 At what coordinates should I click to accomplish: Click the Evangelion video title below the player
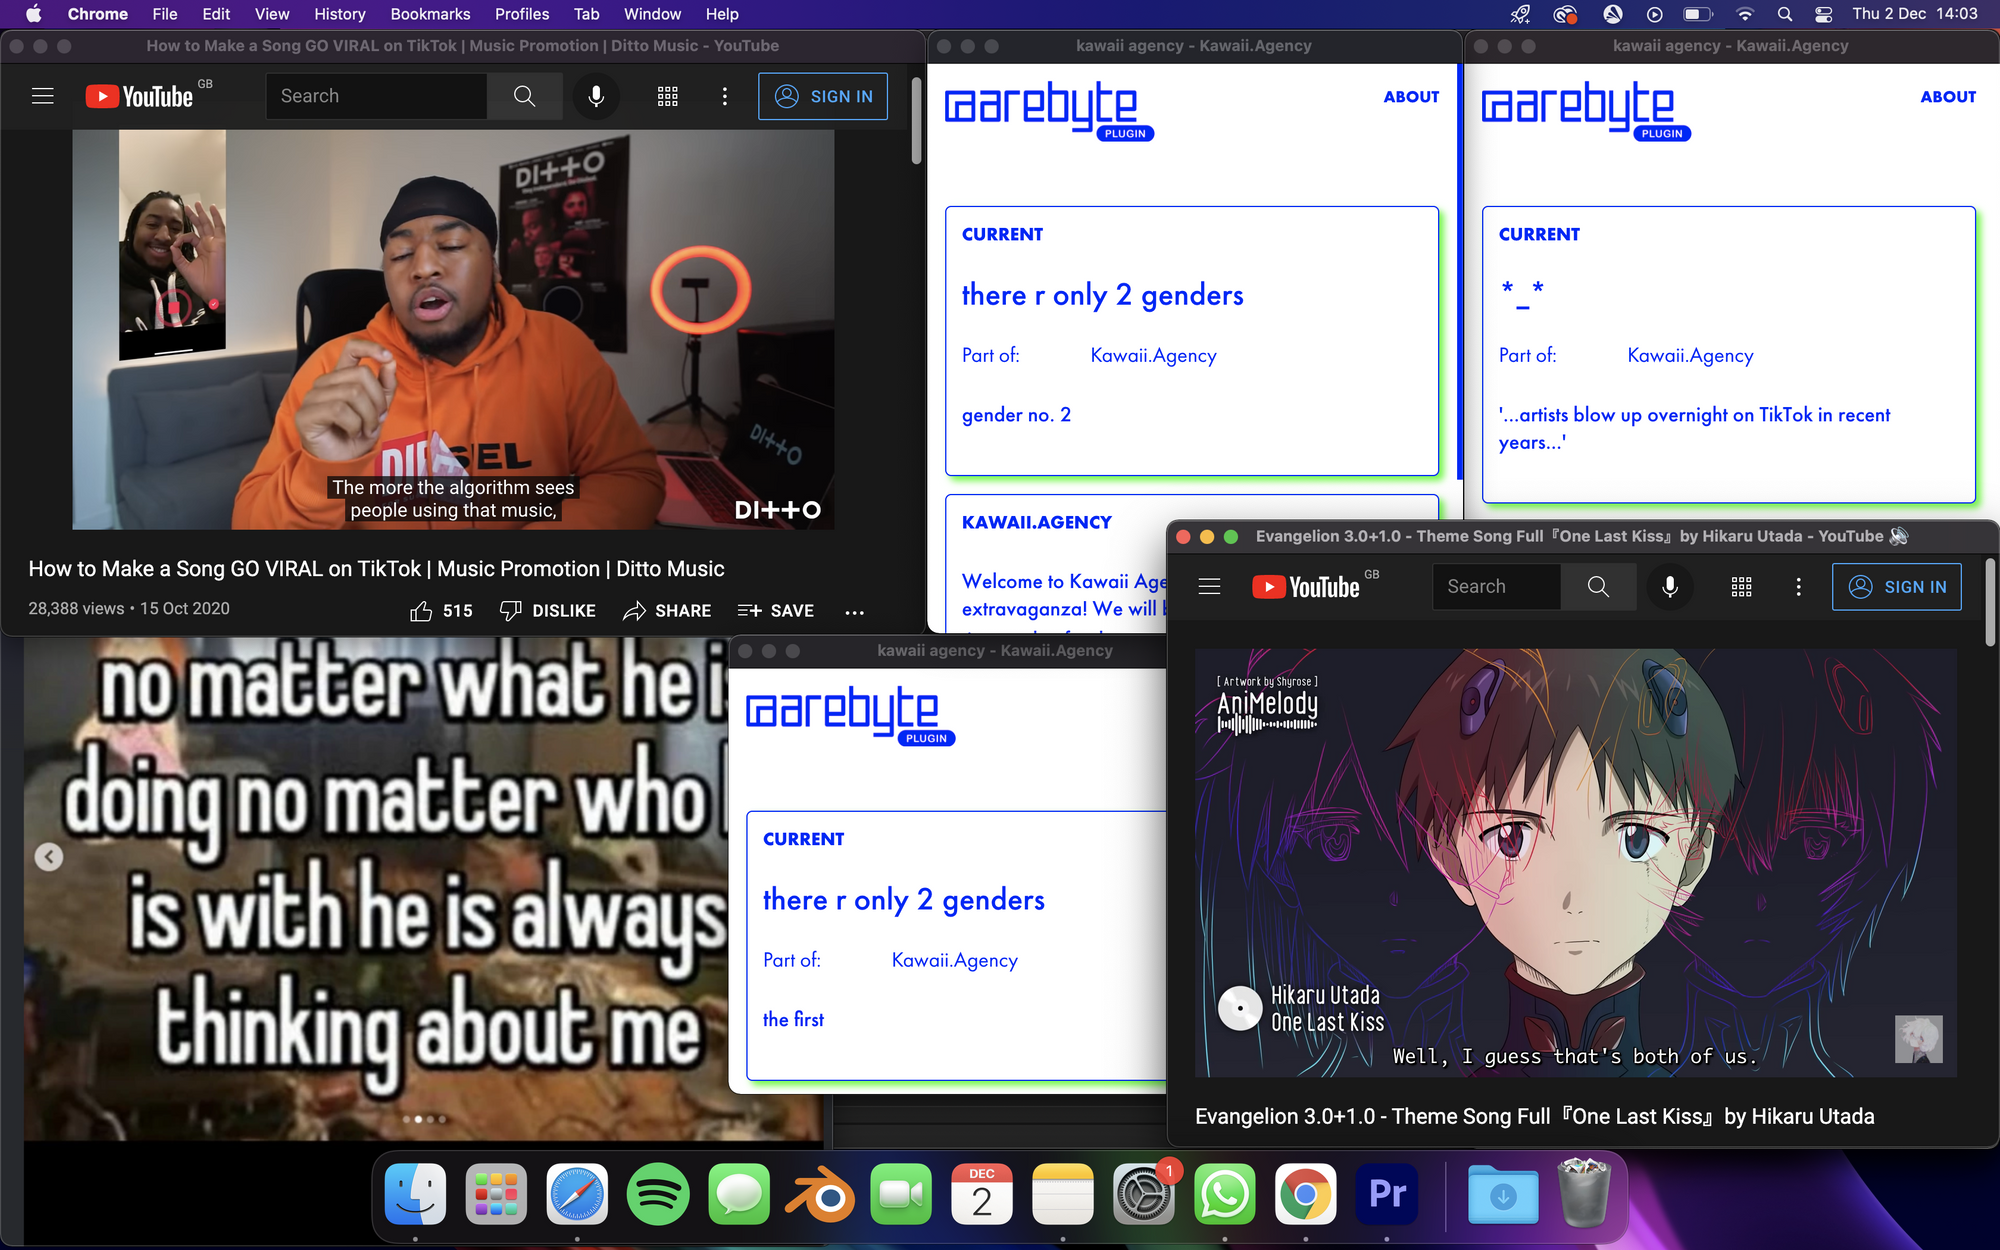[x=1535, y=1117]
